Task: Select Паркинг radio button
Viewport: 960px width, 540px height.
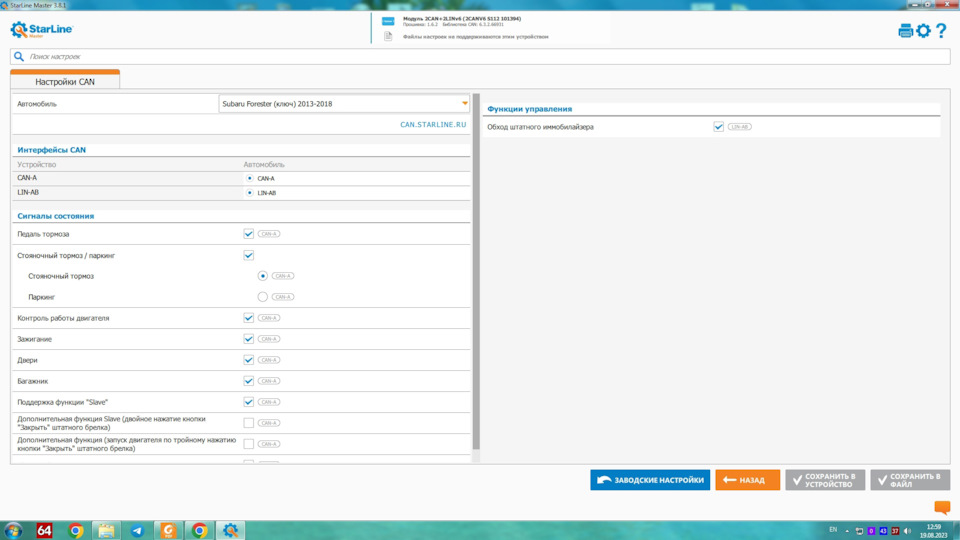Action: (263, 297)
